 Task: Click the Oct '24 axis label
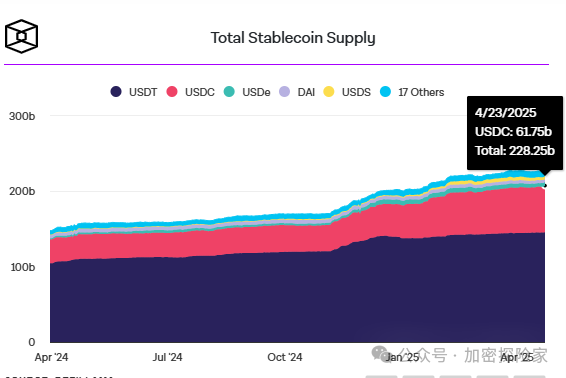point(285,357)
